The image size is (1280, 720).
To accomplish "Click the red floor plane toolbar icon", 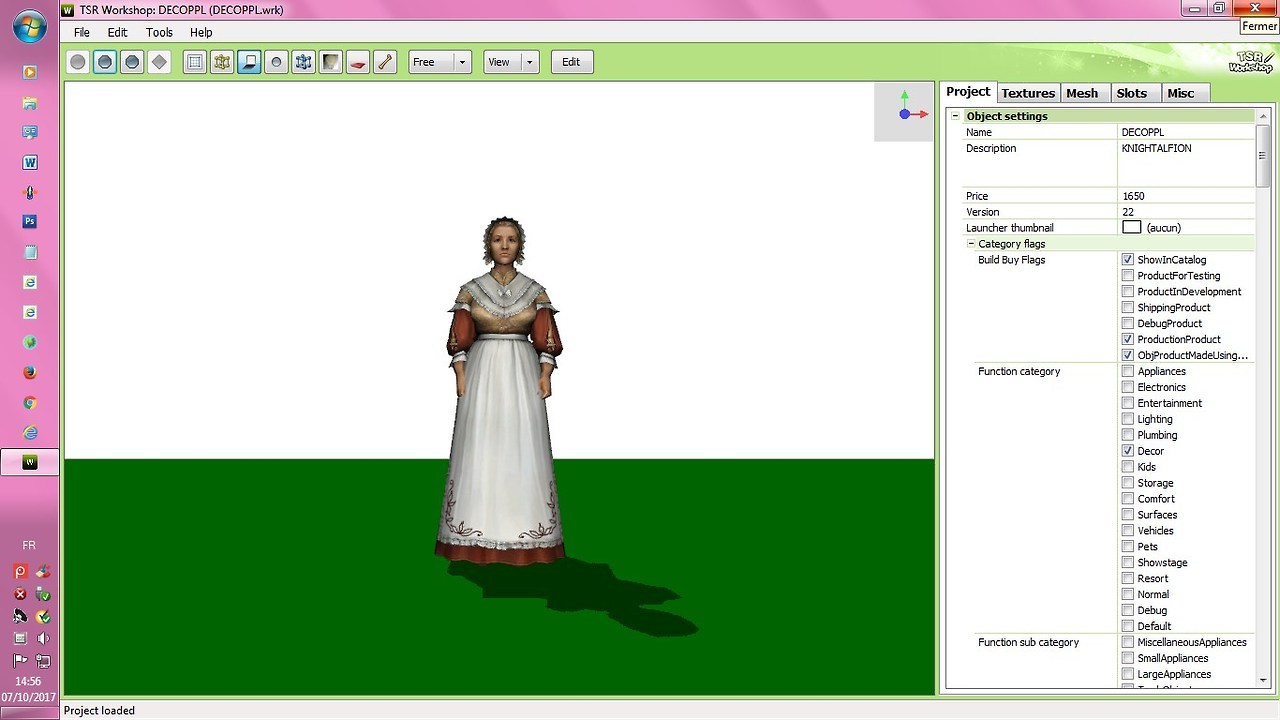I will click(358, 62).
